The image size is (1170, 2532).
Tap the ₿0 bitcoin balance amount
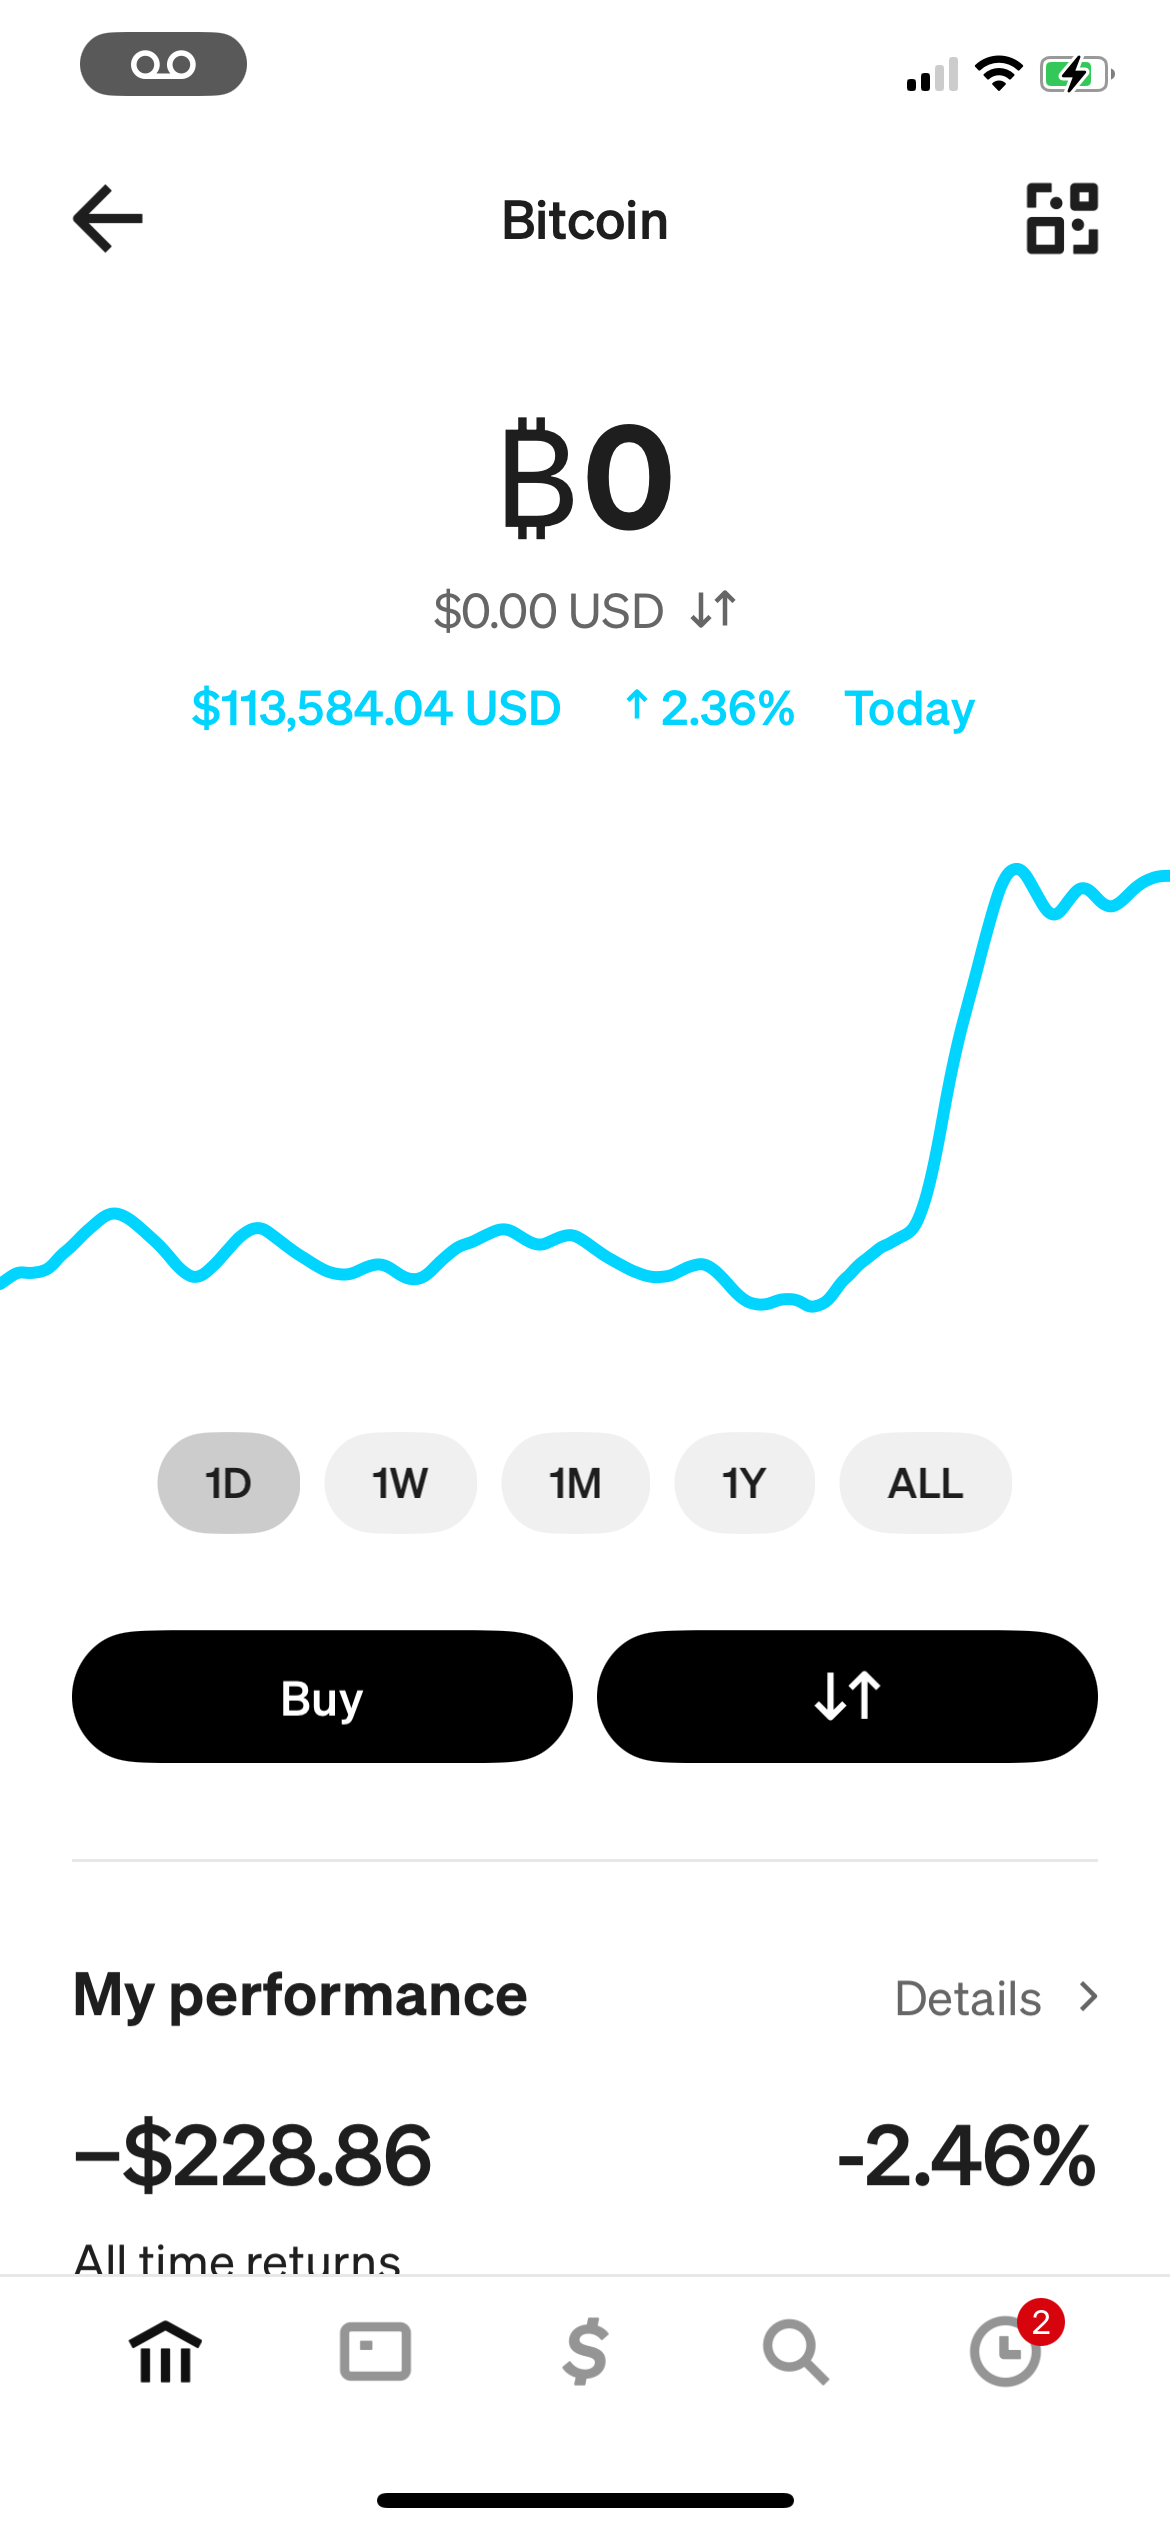(x=586, y=477)
